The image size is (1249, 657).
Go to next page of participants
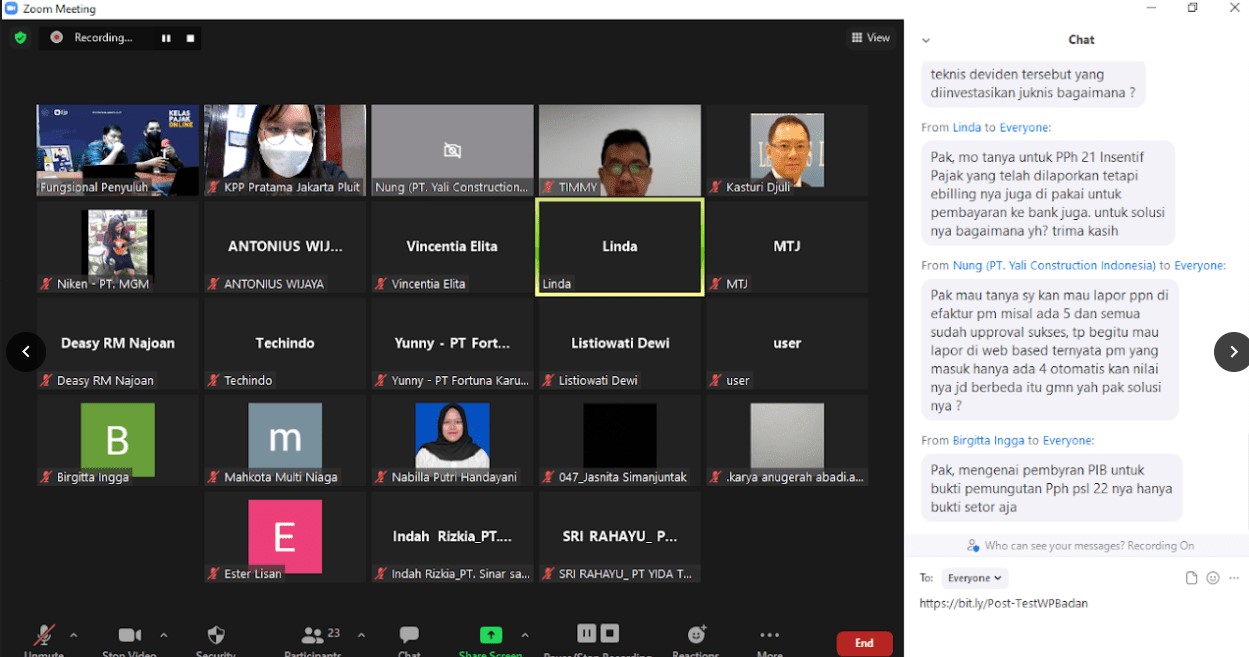[x=1232, y=352]
